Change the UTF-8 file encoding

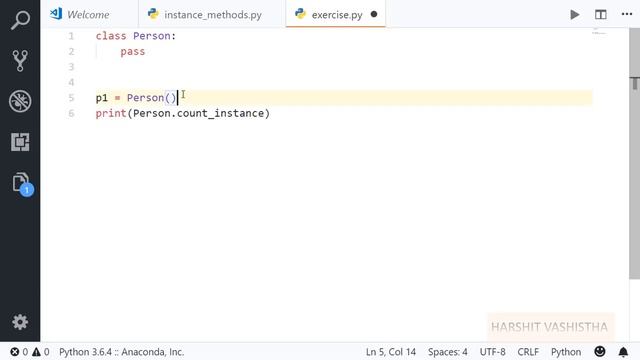pyautogui.click(x=492, y=352)
